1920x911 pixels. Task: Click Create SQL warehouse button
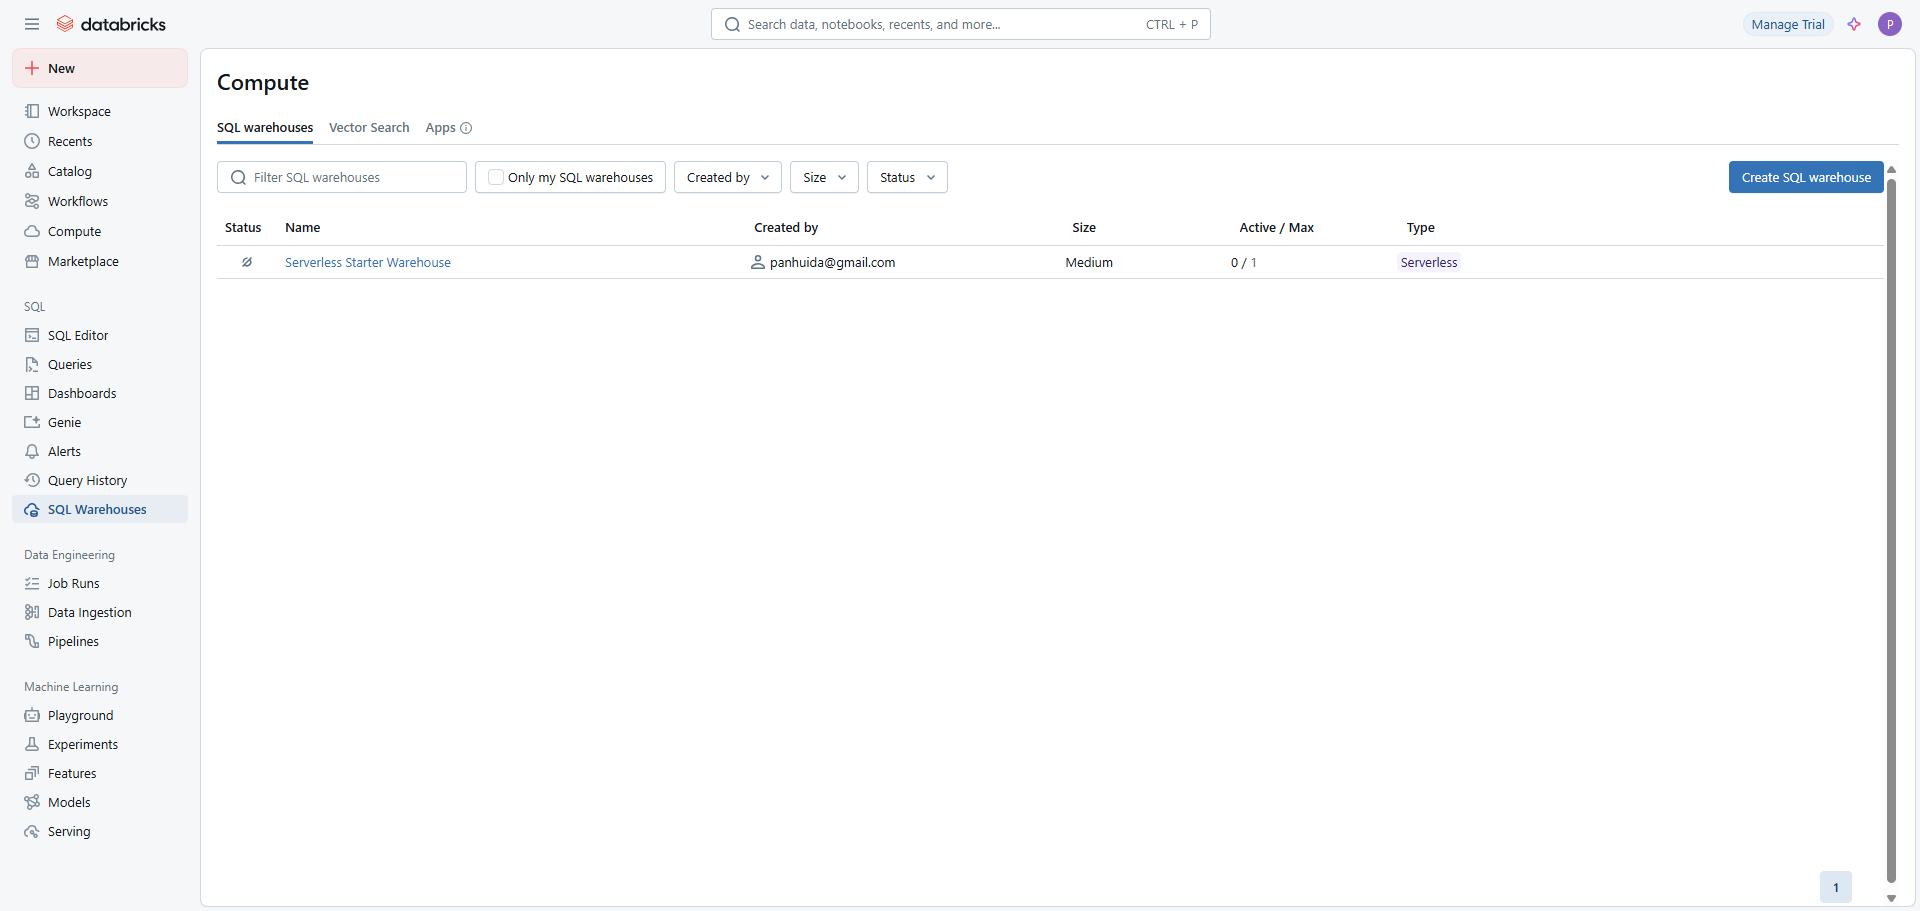(x=1806, y=177)
